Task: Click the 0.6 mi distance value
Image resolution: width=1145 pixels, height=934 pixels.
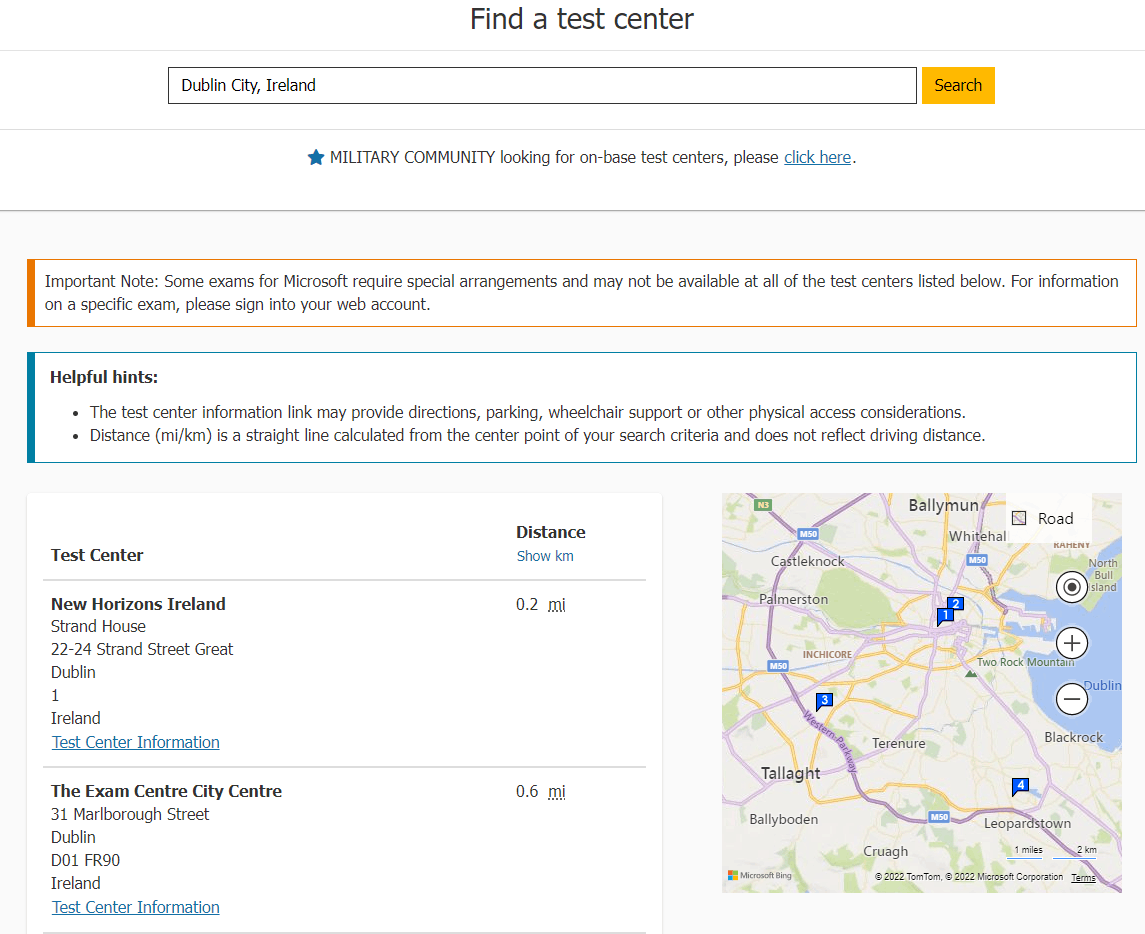Action: (540, 792)
